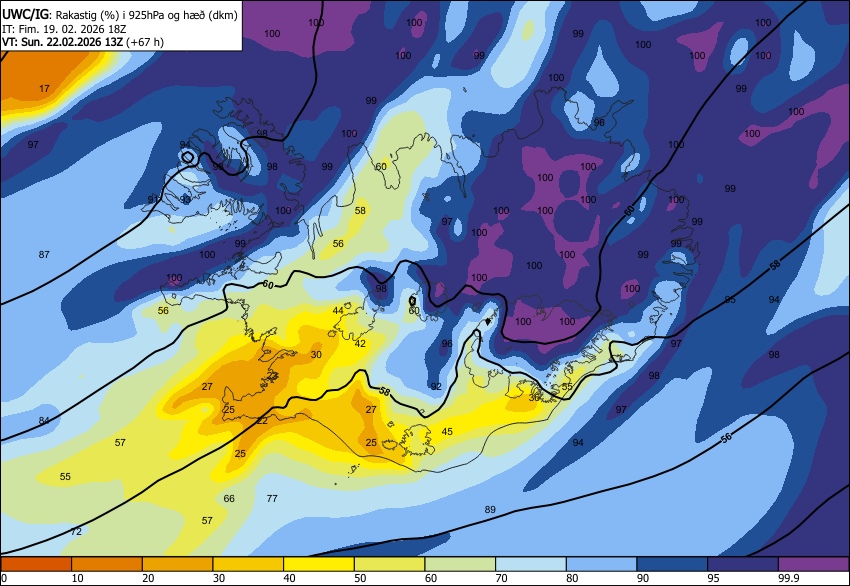The height and width of the screenshot is (586, 850).
Task: Click the title 'Rakastig (%) í 925hPa og hæð (dkm)'
Action: point(146,15)
